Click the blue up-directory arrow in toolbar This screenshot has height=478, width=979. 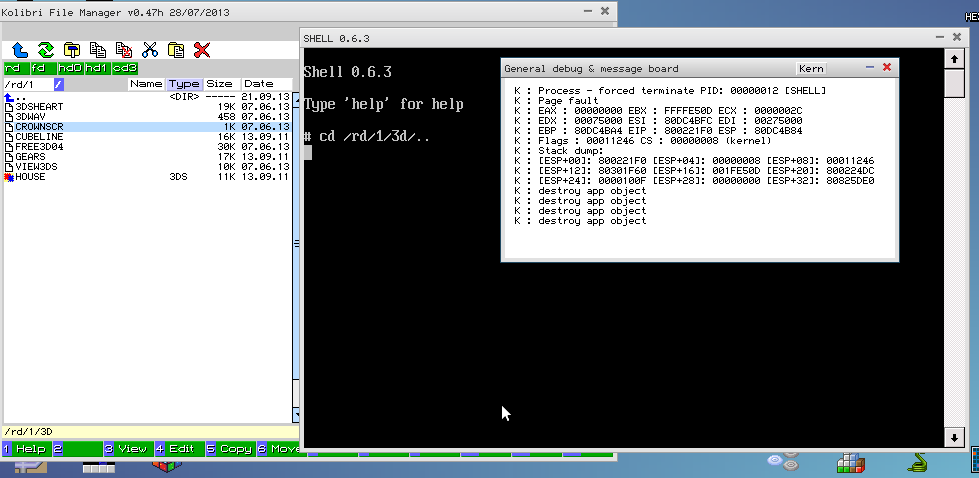click(19, 49)
